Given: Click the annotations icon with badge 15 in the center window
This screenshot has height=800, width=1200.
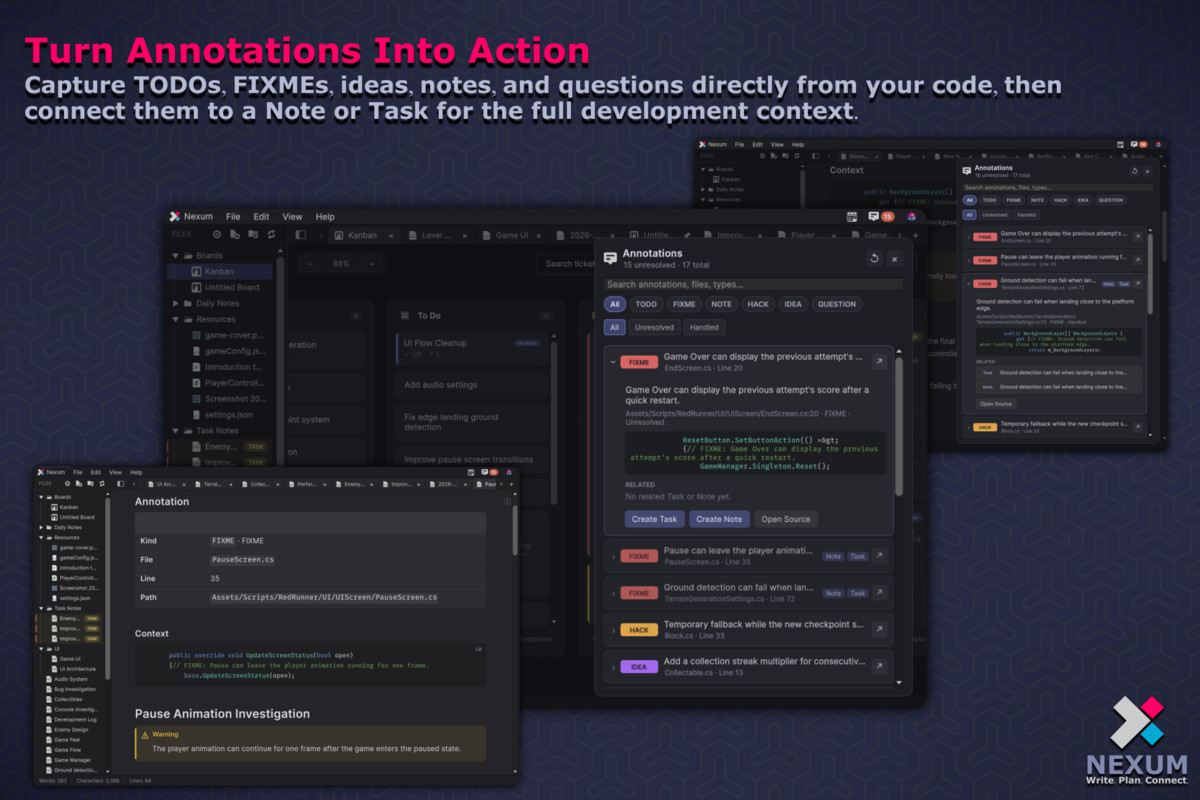Looking at the screenshot, I should click(x=880, y=216).
